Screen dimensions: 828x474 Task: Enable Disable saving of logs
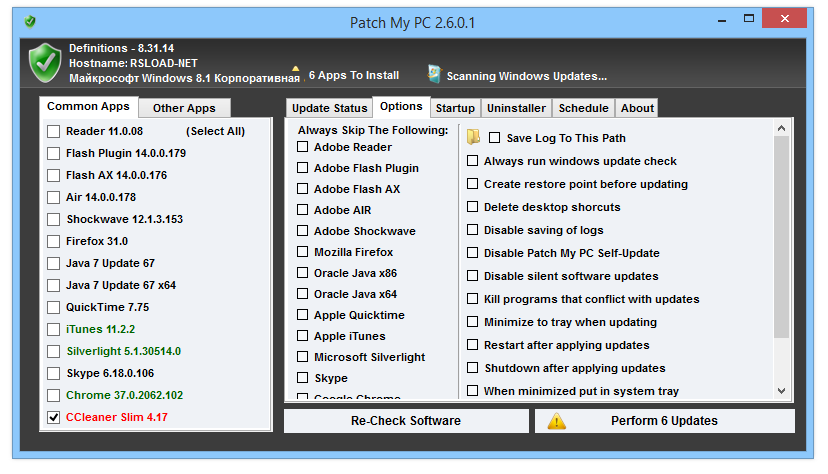point(473,230)
